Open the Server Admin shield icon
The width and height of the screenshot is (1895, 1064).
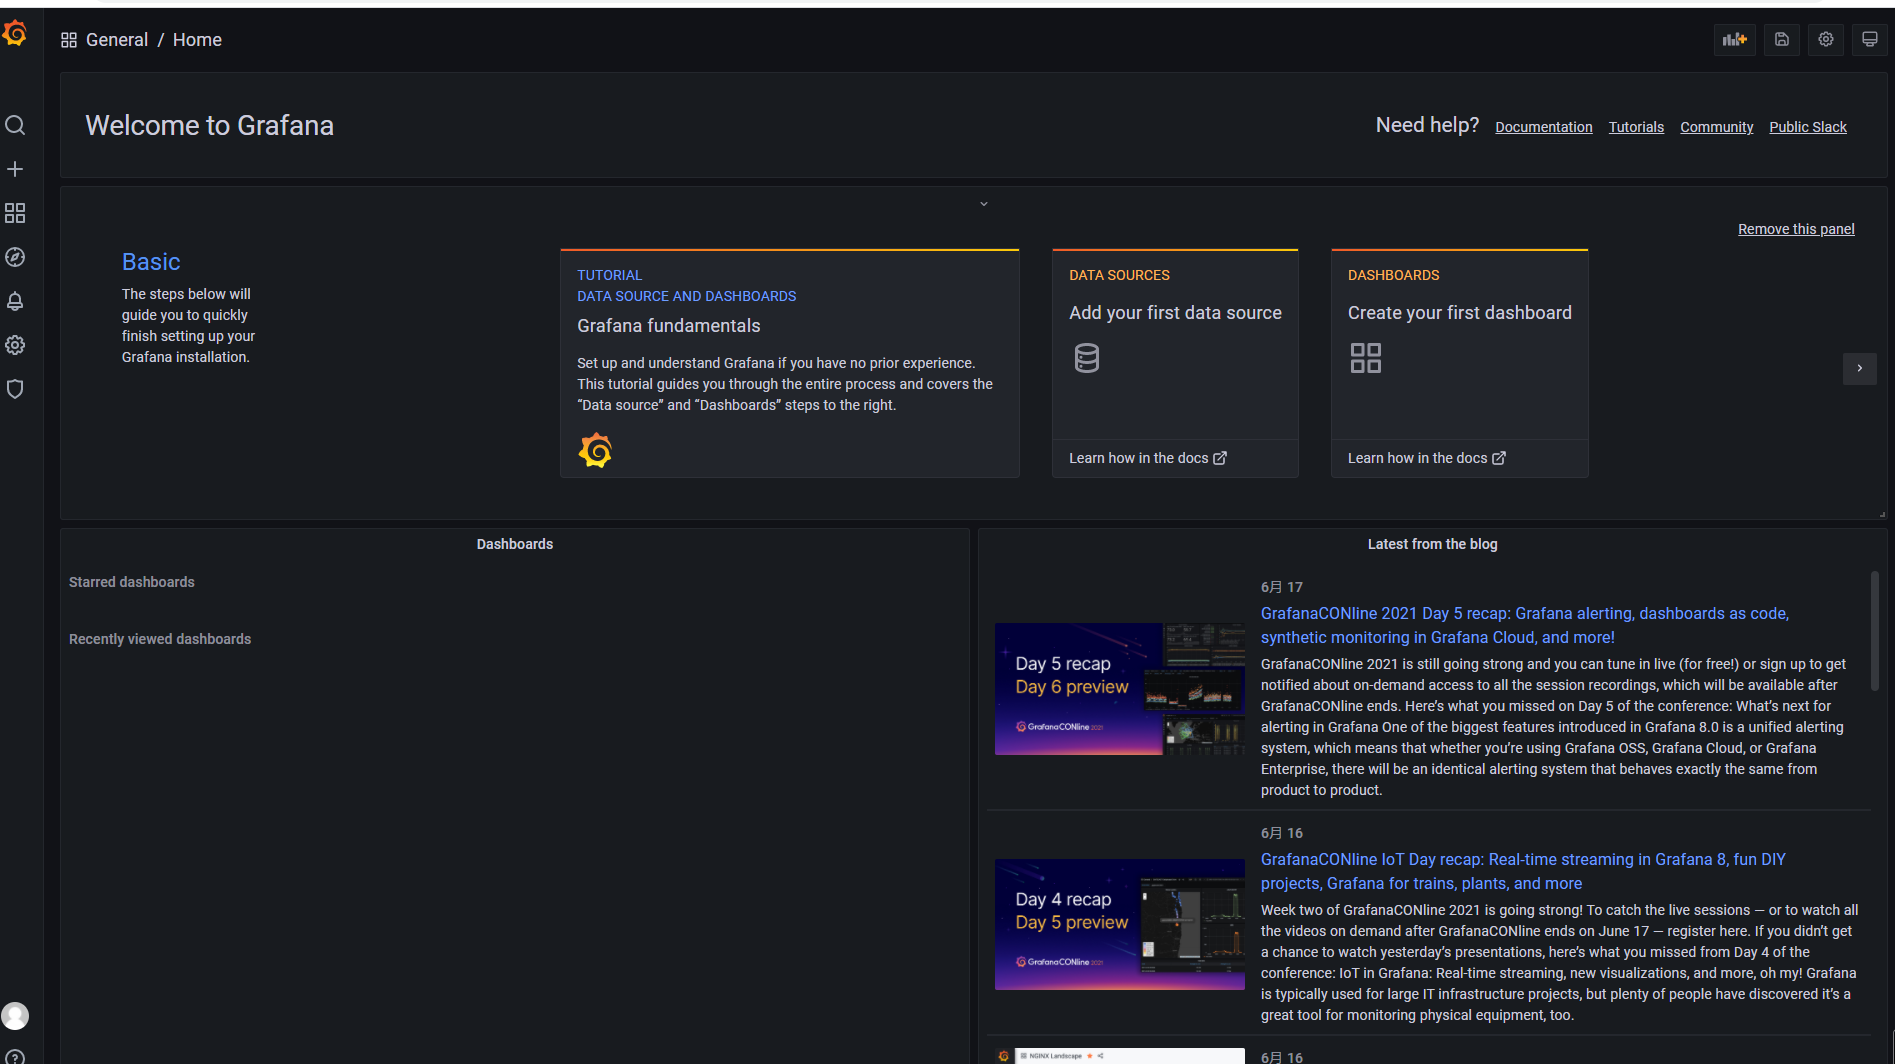pyautogui.click(x=15, y=389)
